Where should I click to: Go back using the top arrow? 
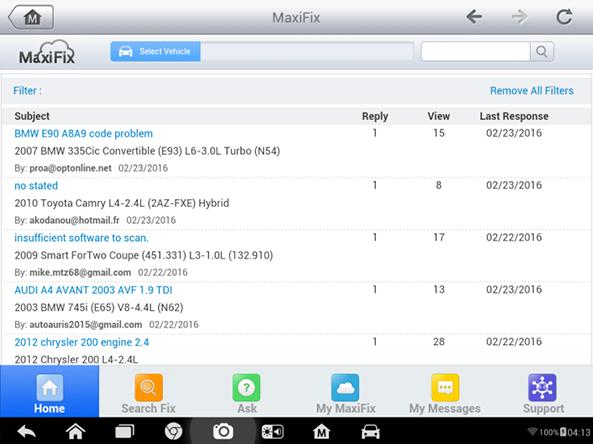(x=474, y=17)
